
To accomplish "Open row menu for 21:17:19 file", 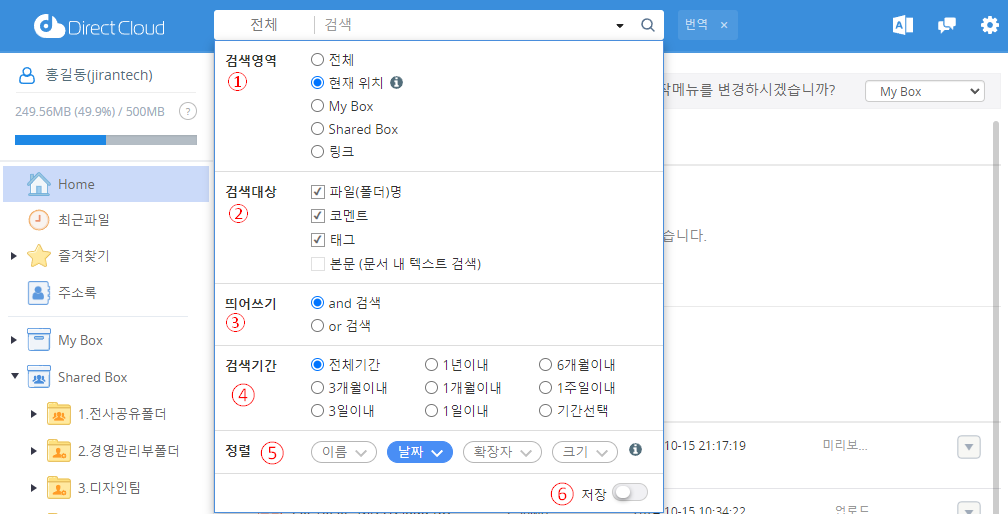I will (969, 447).
